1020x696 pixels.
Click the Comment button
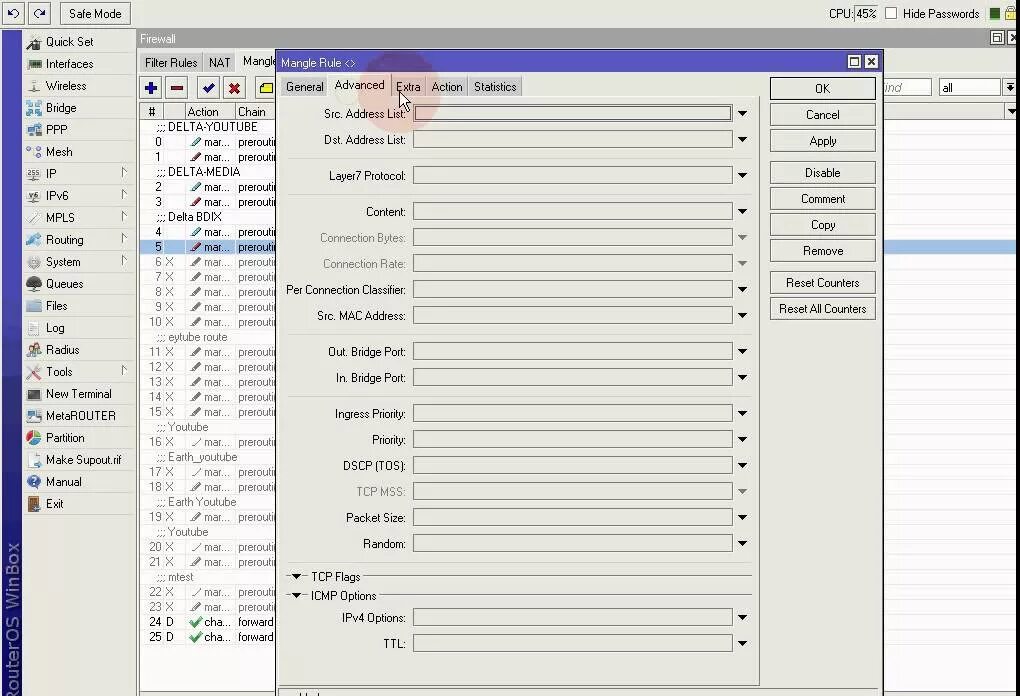(822, 199)
